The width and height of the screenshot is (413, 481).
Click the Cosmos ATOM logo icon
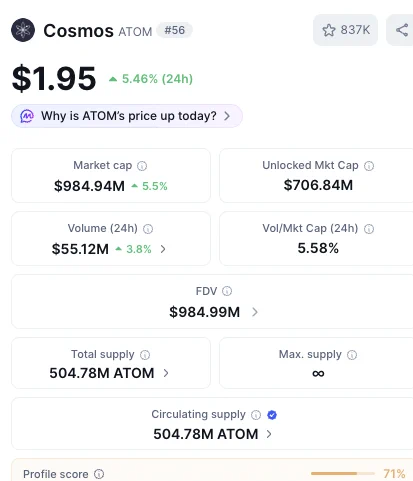tap(23, 30)
